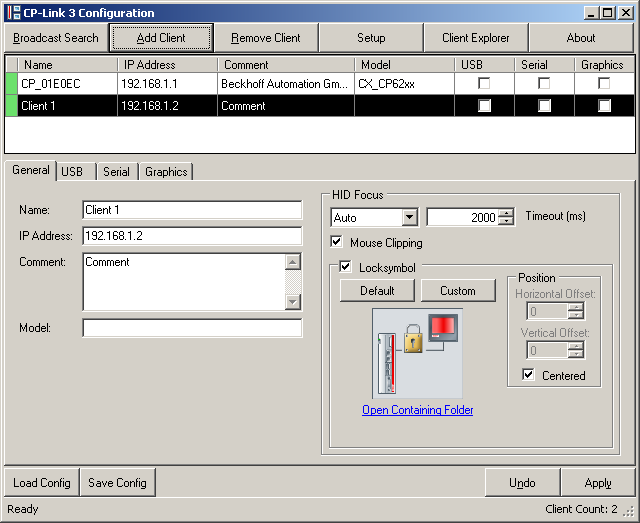The image size is (640, 523).
Task: Maximize the CP-Link 3 Configuration window
Action: pos(607,13)
